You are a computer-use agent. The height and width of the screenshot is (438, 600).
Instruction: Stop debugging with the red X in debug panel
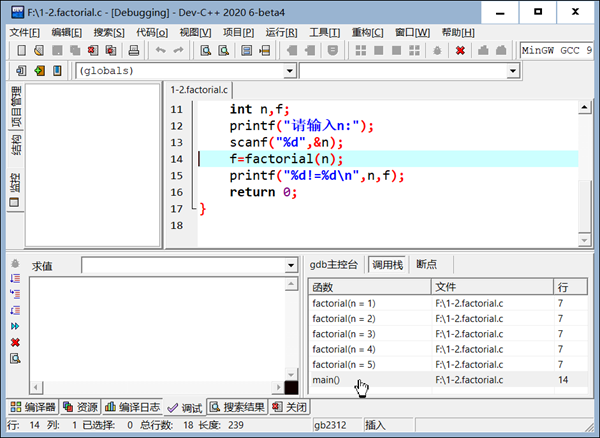[14, 342]
